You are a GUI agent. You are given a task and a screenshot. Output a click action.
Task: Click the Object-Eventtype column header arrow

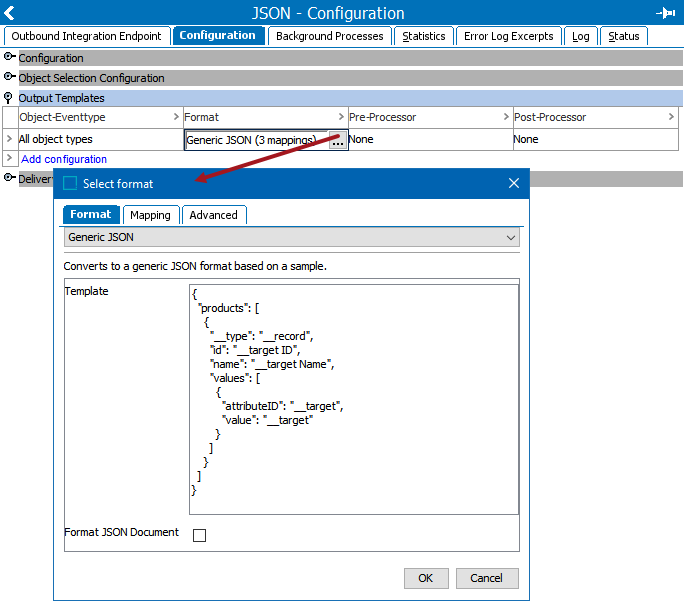click(176, 118)
